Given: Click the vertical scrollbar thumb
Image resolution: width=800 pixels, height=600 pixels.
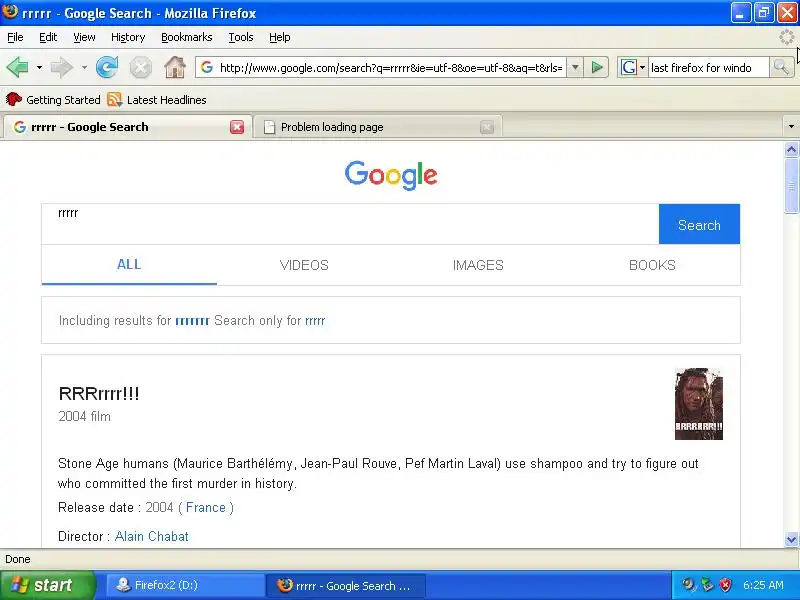Looking at the screenshot, I should 791,186.
